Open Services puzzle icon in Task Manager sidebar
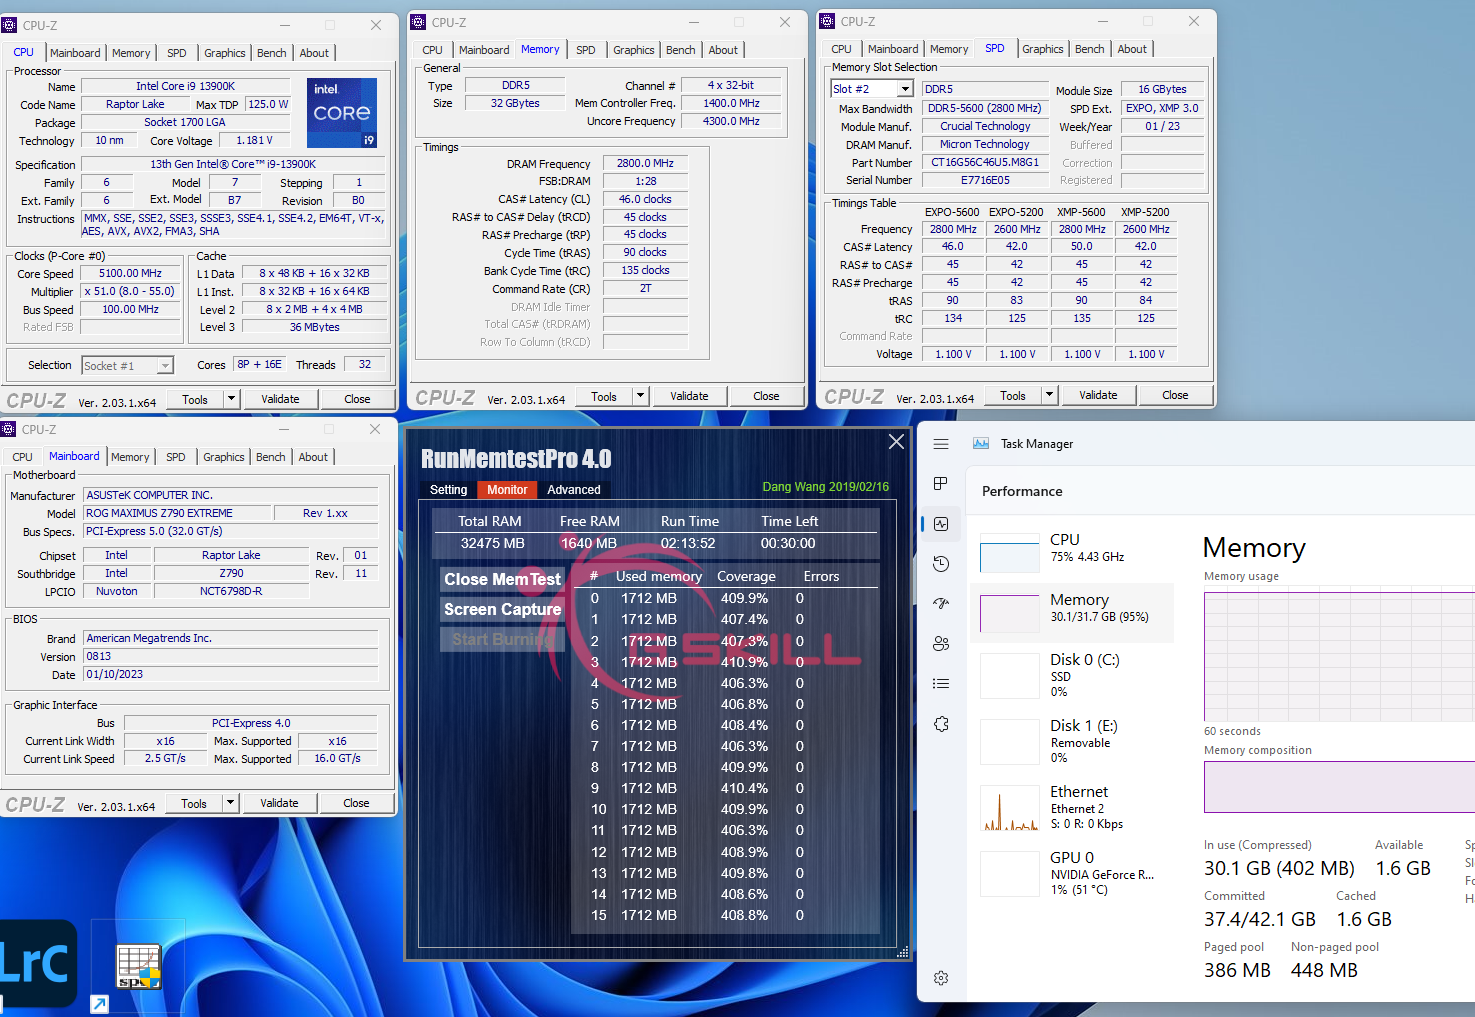 pos(941,724)
